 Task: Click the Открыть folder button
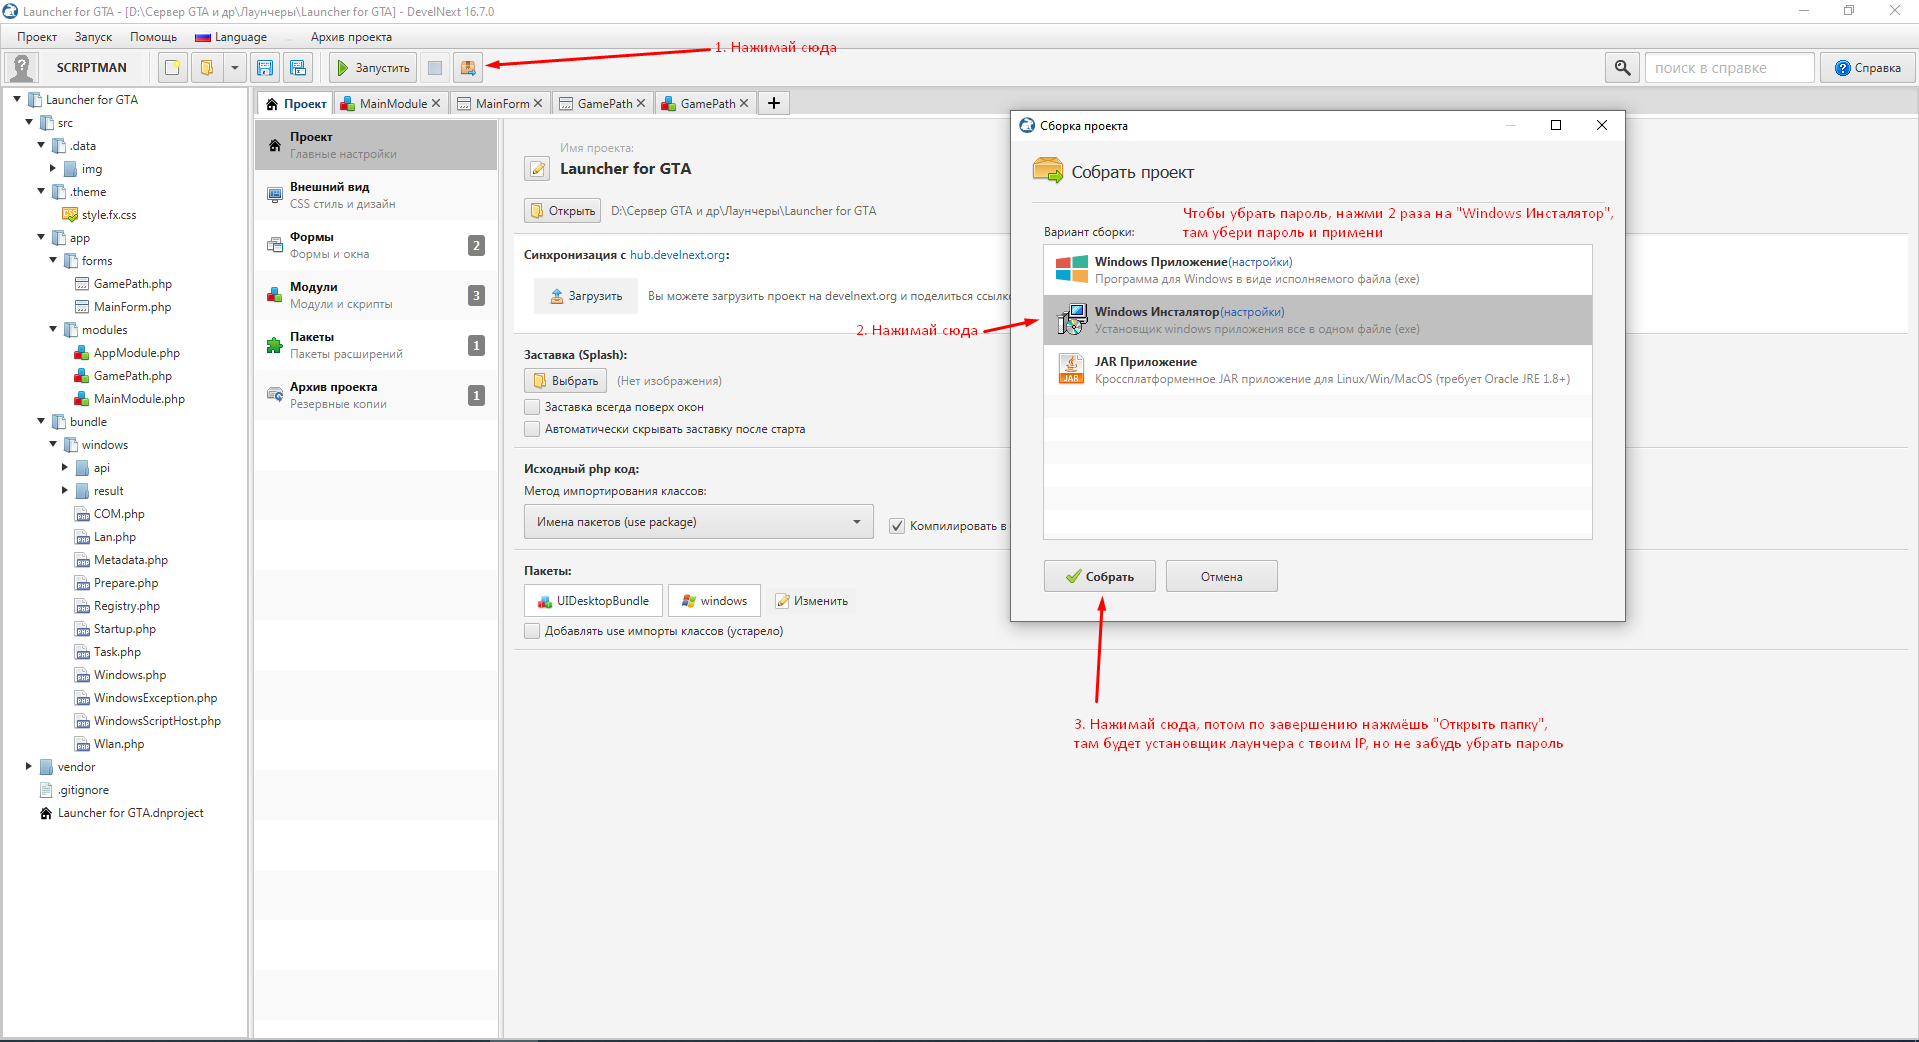click(563, 211)
